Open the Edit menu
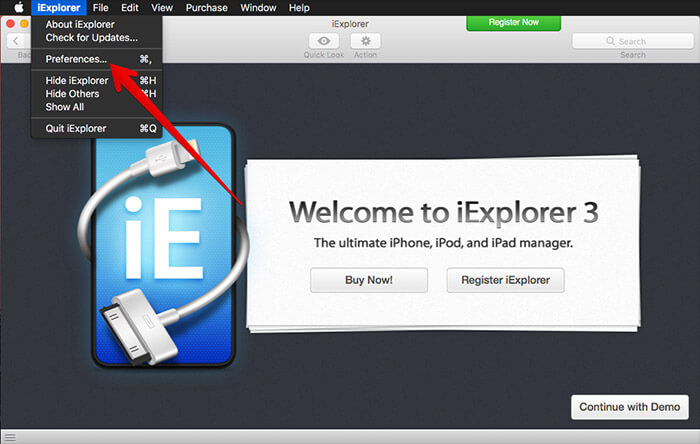 (129, 8)
